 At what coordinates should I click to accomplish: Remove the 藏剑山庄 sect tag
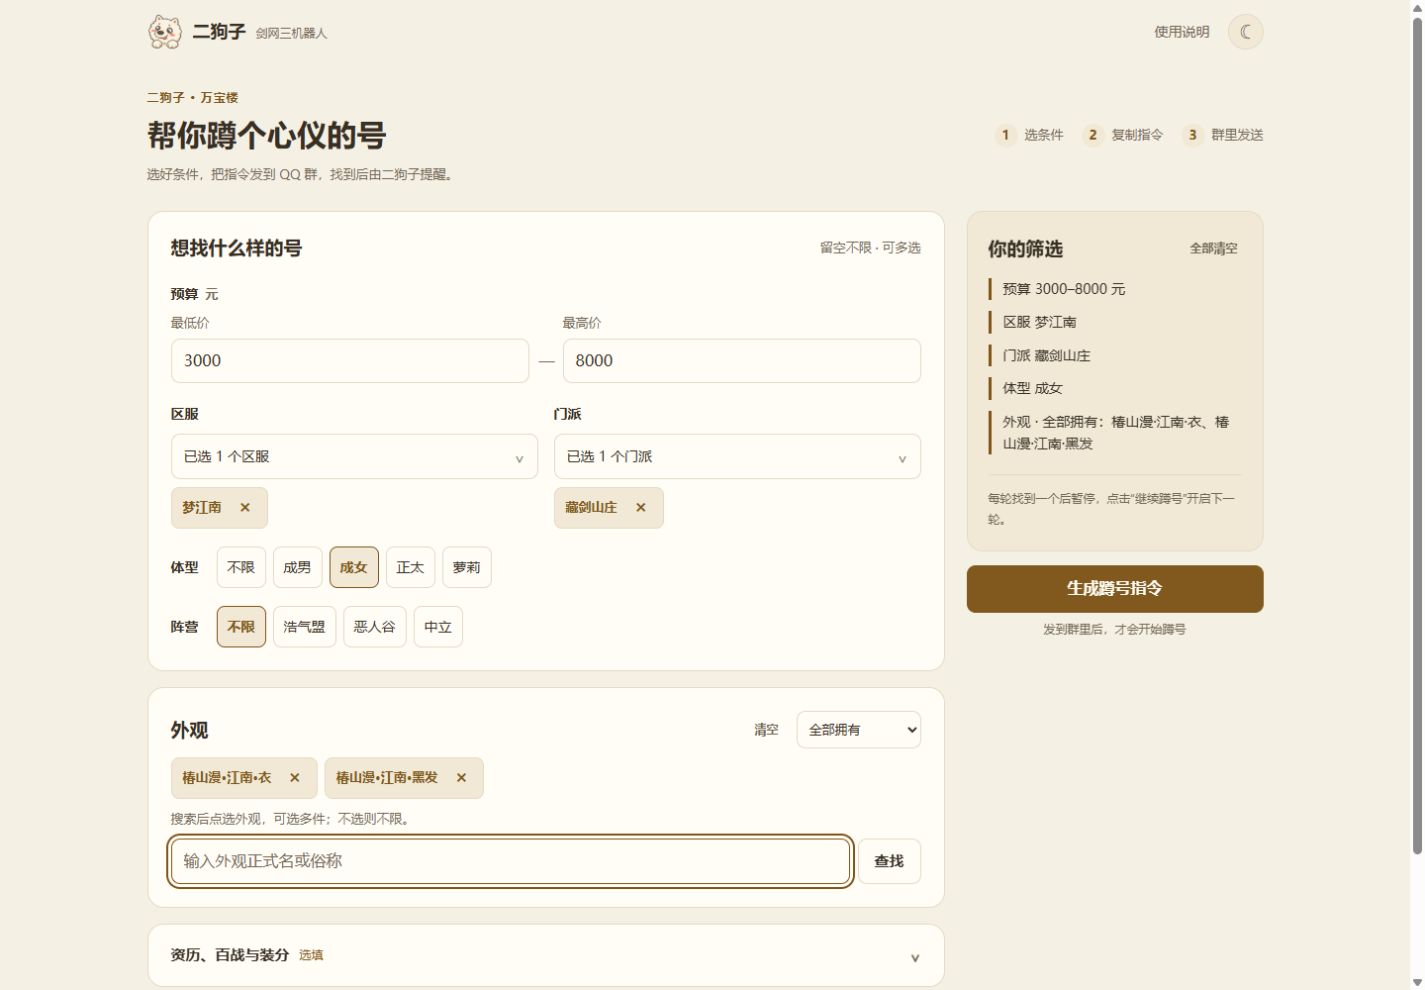(x=641, y=508)
